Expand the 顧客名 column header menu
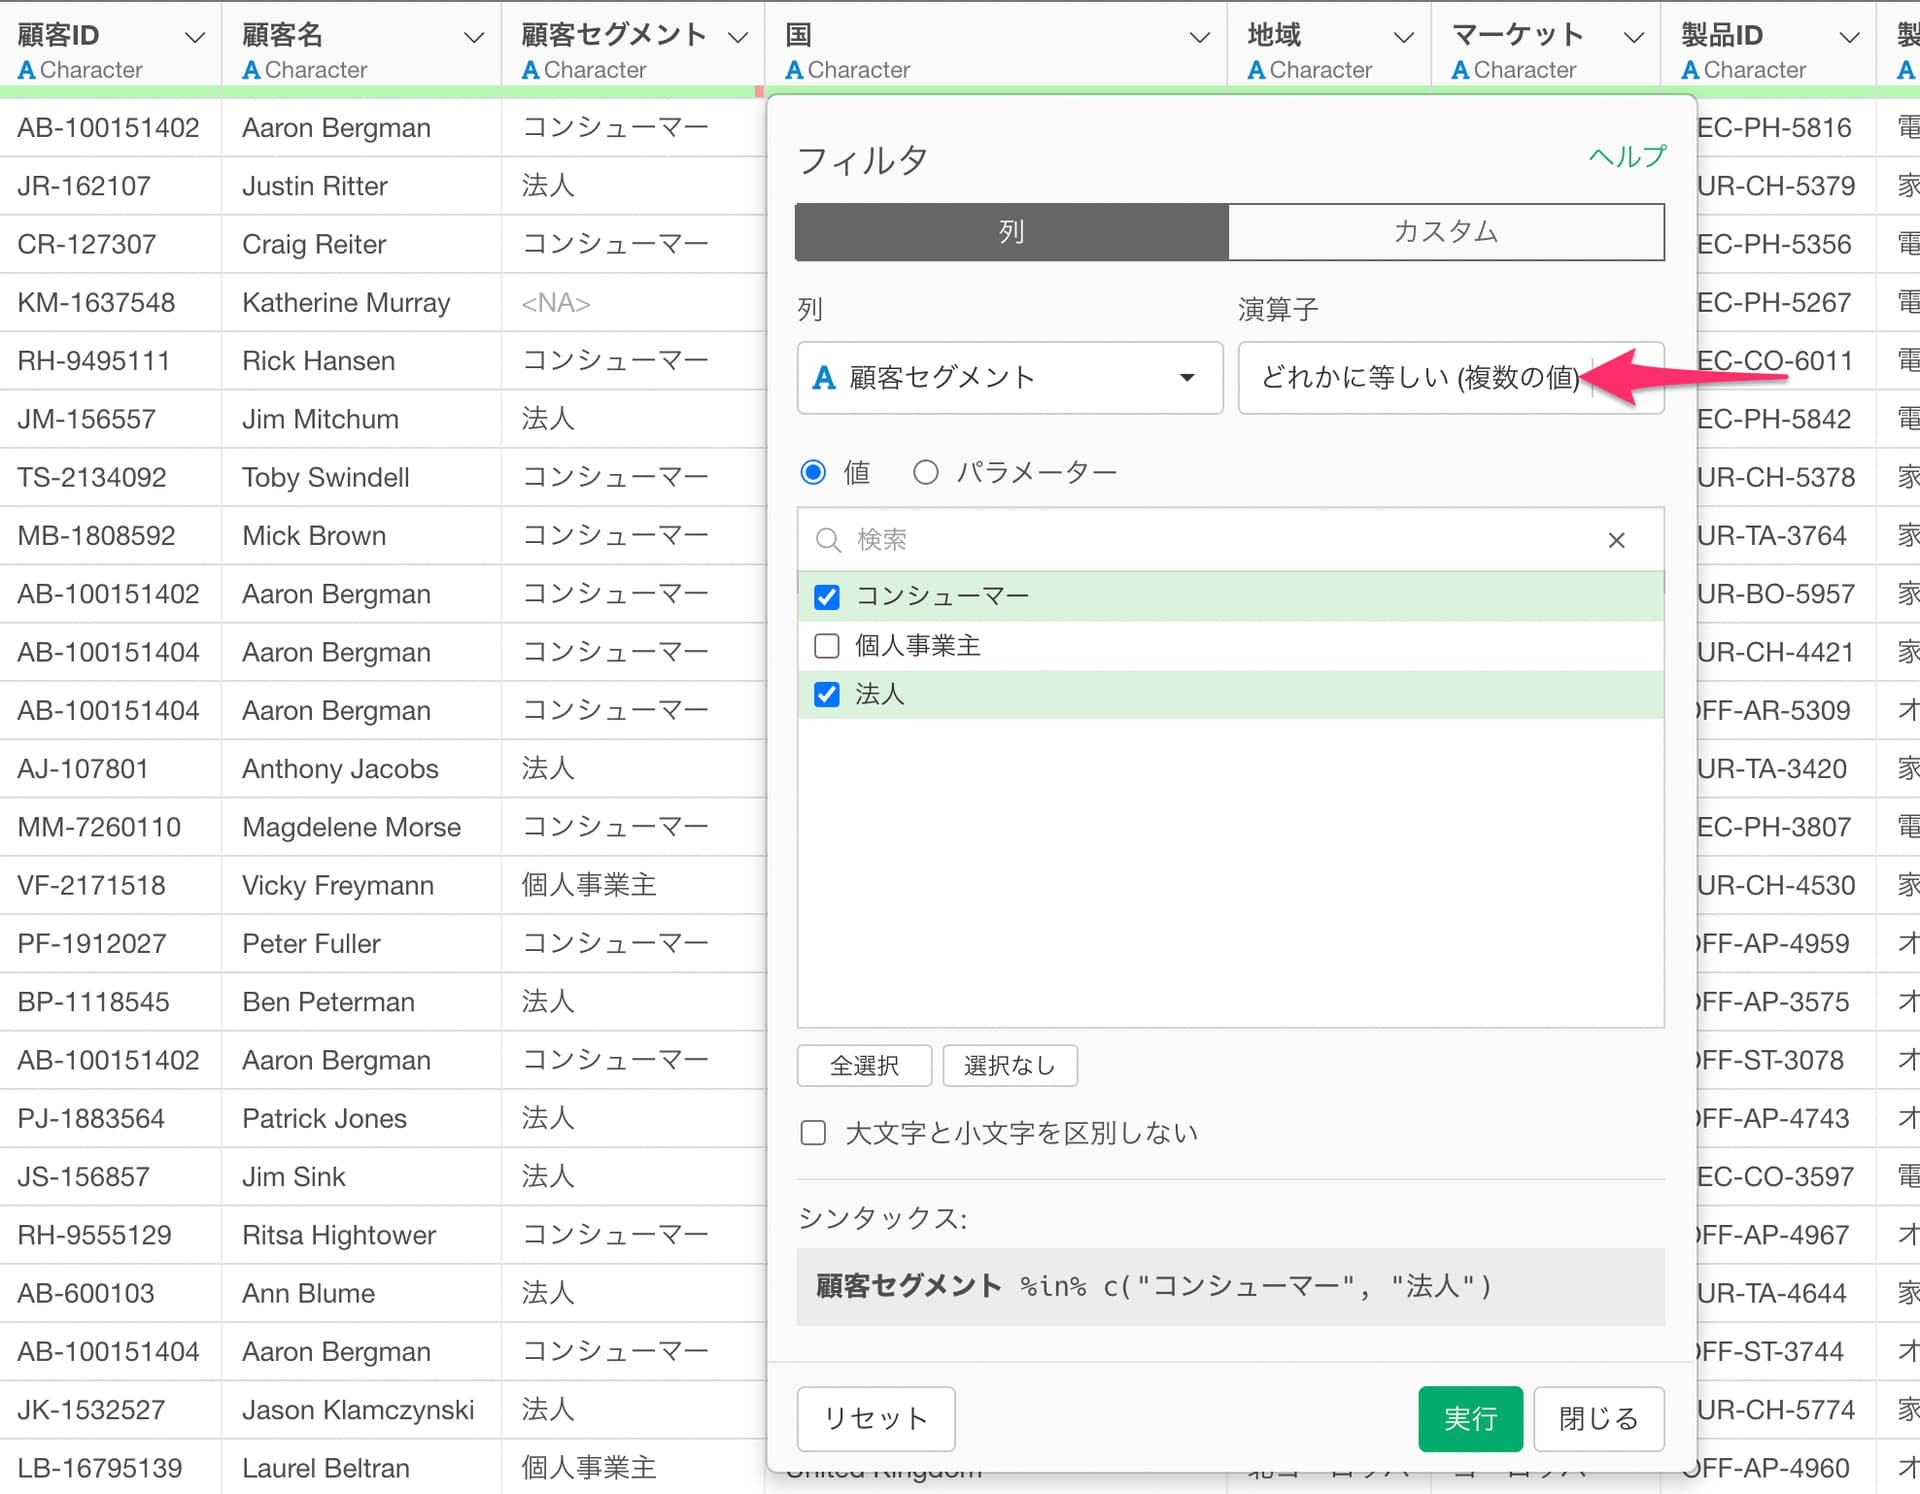1920x1494 pixels. pyautogui.click(x=473, y=38)
